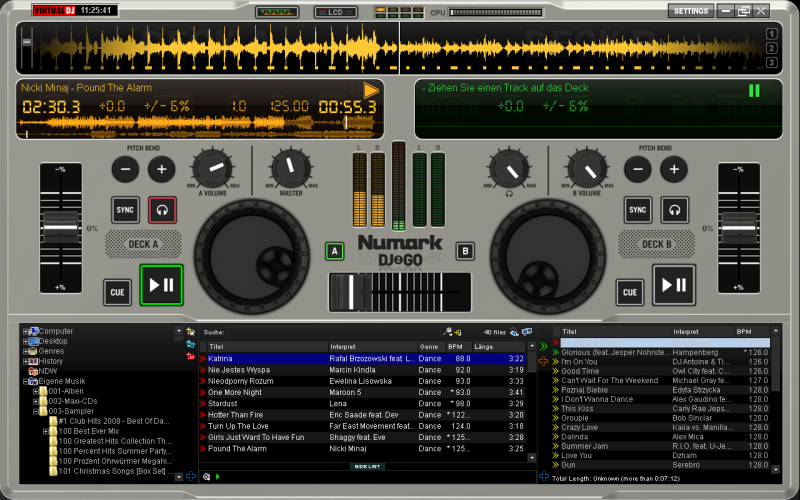
Task: Click the blue virtual folder icon
Action: (191, 344)
